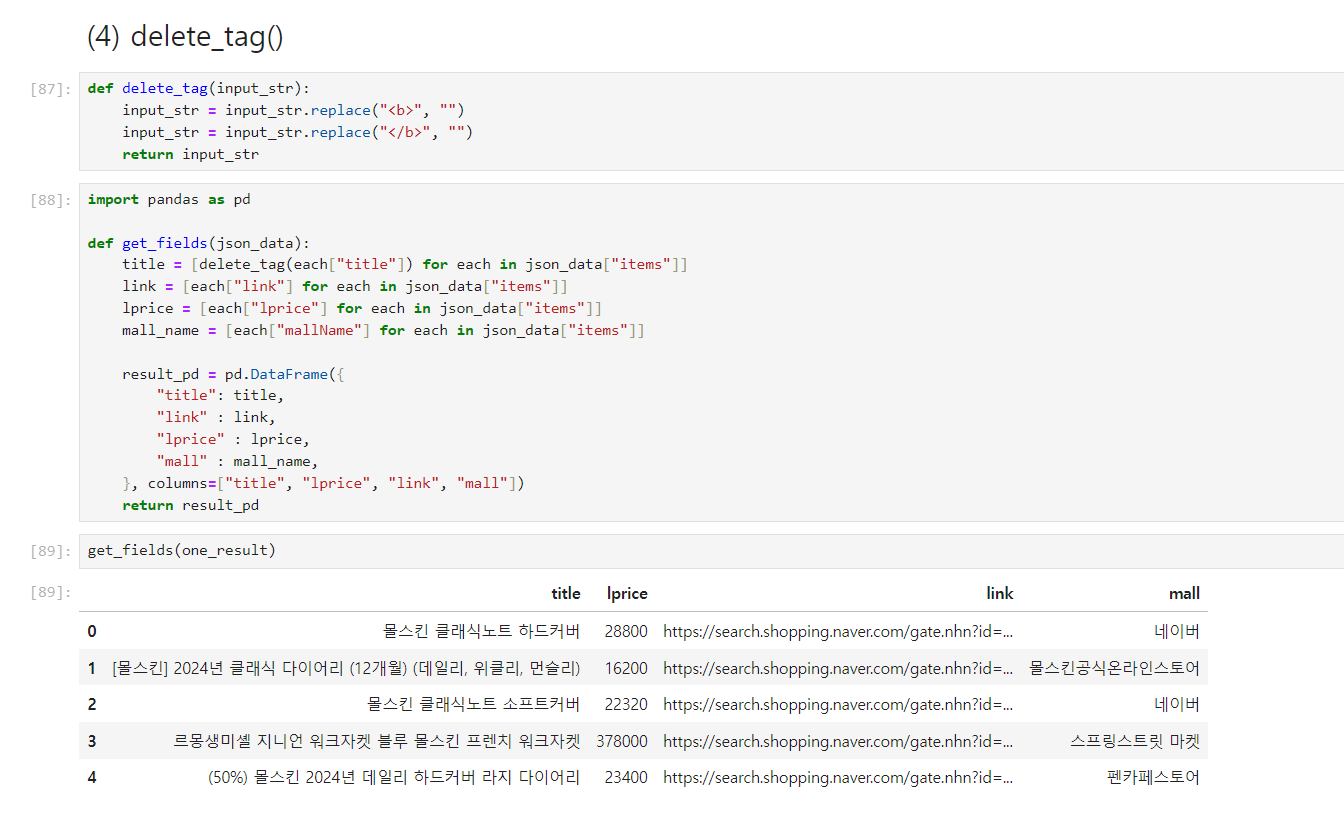
Task: Click mall cell 몰스킨공식온라인스토어
Action: coord(1115,668)
